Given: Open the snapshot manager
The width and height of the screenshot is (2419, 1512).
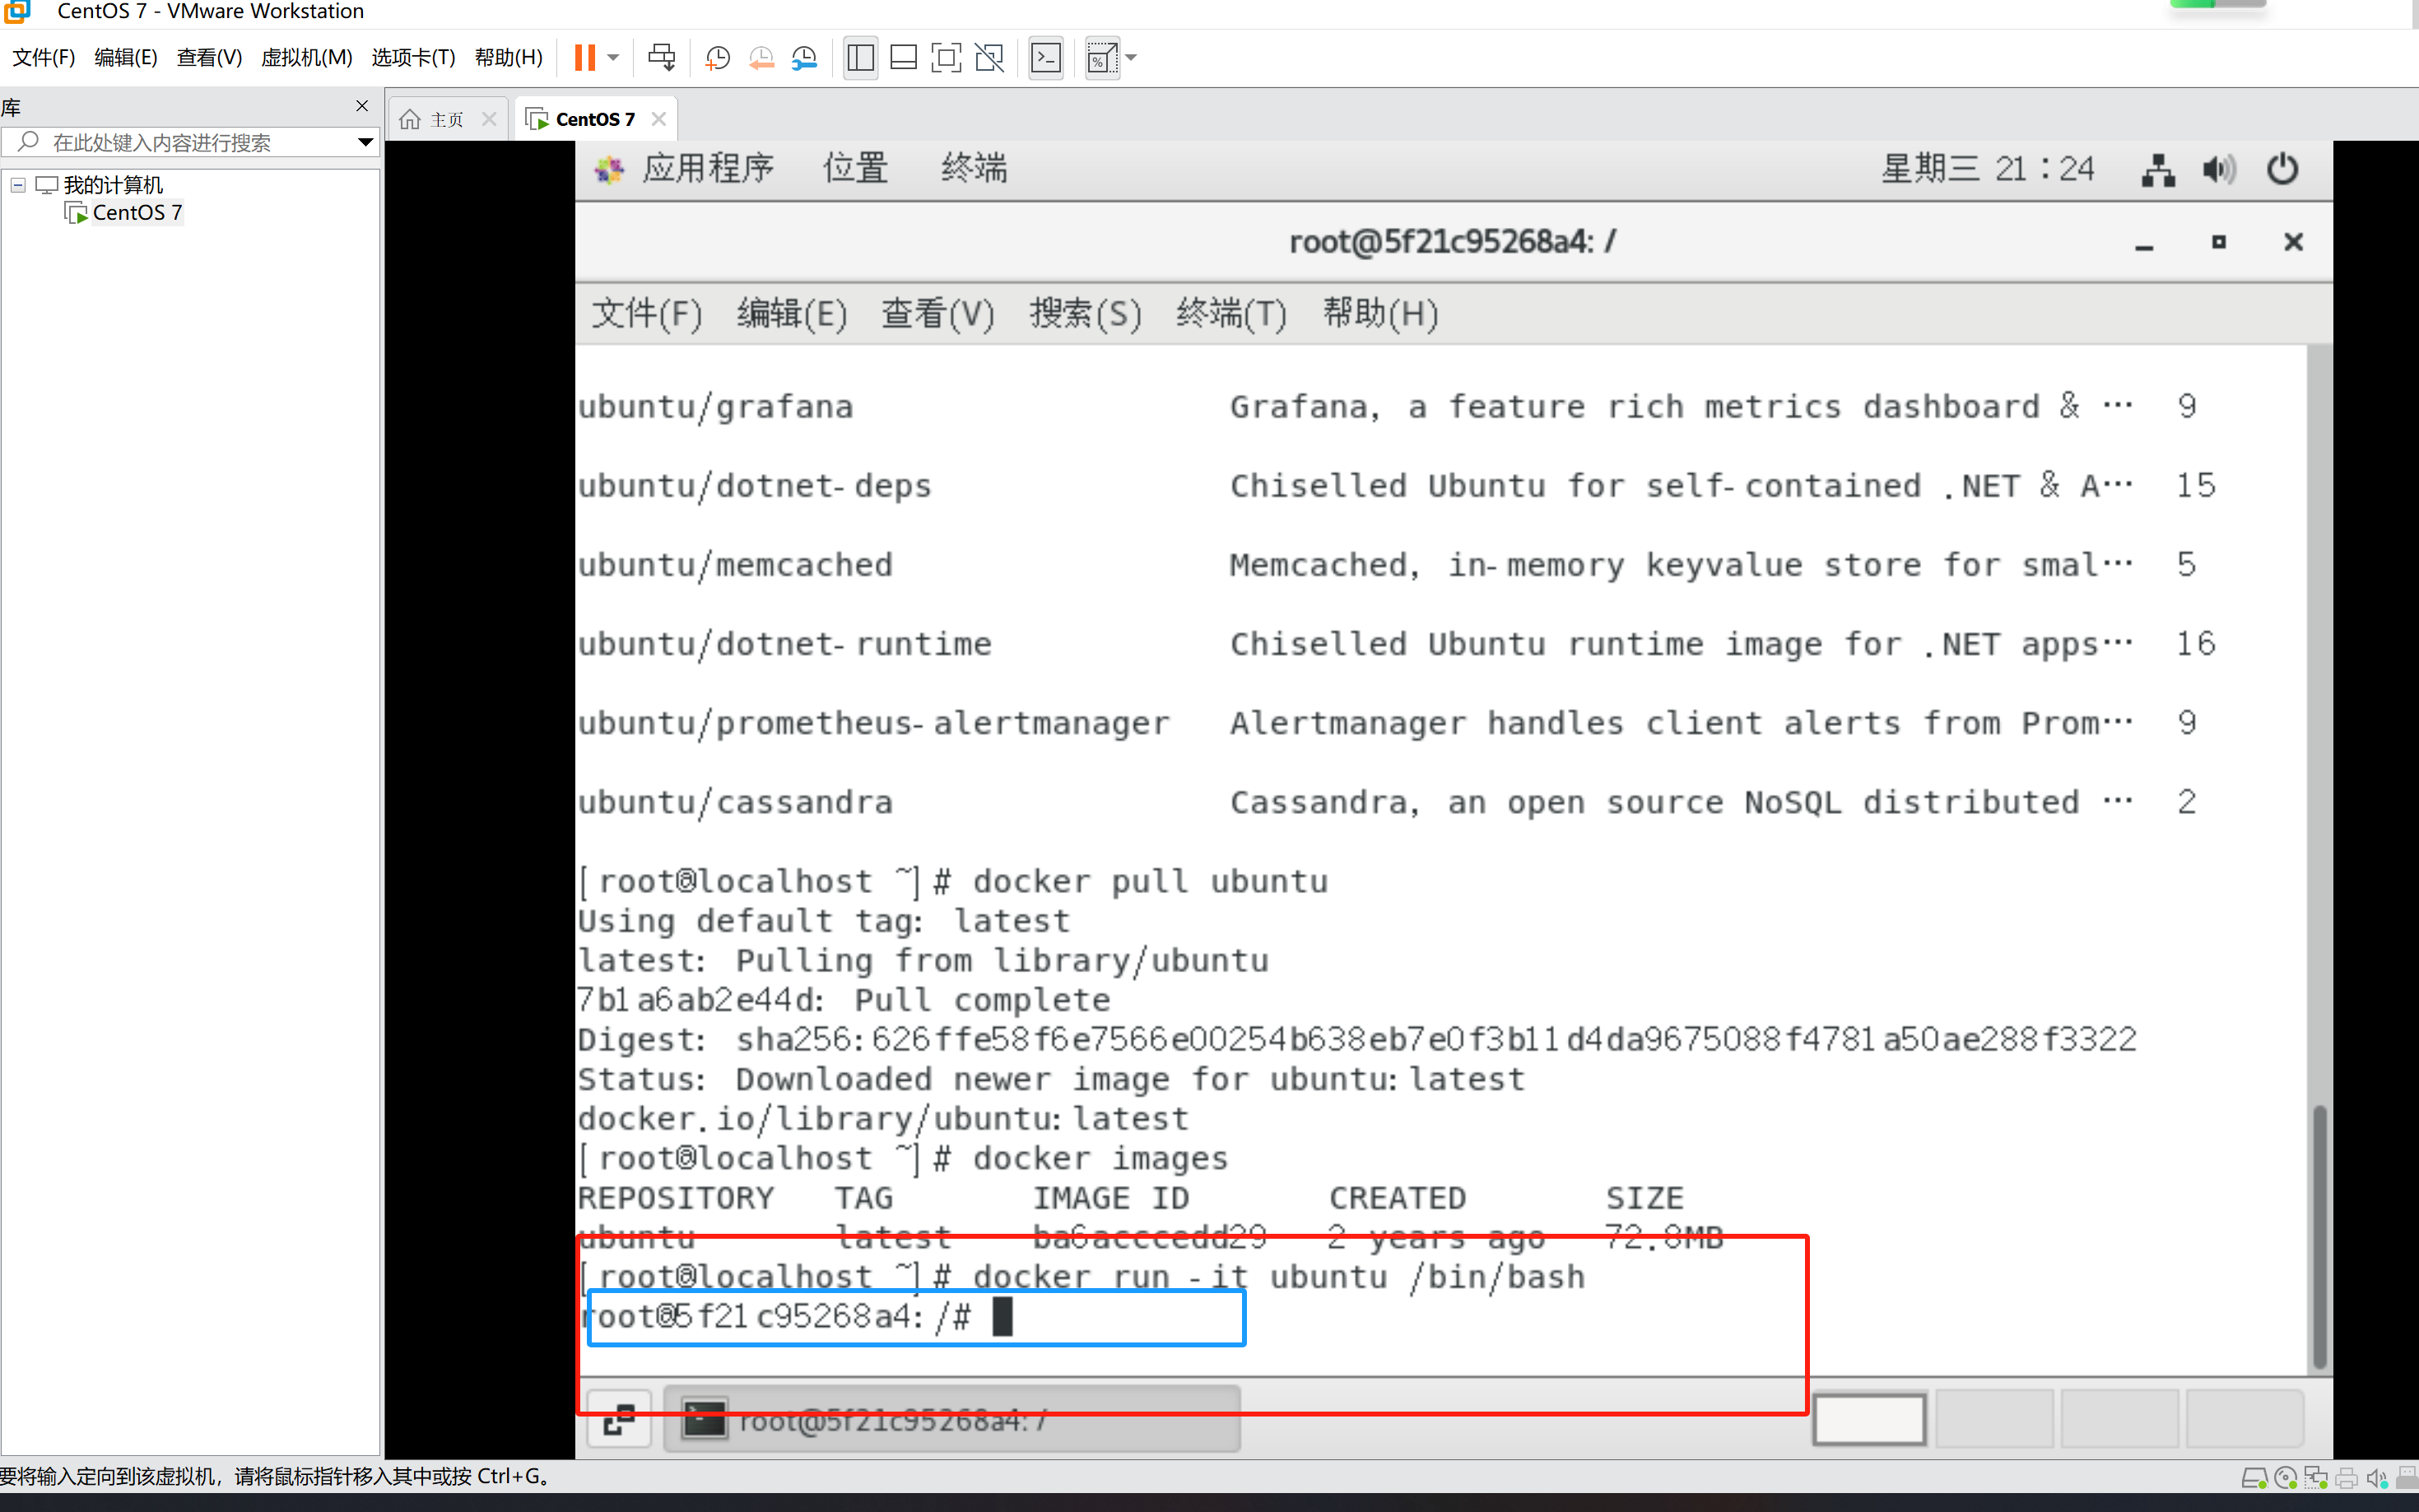Looking at the screenshot, I should point(804,58).
